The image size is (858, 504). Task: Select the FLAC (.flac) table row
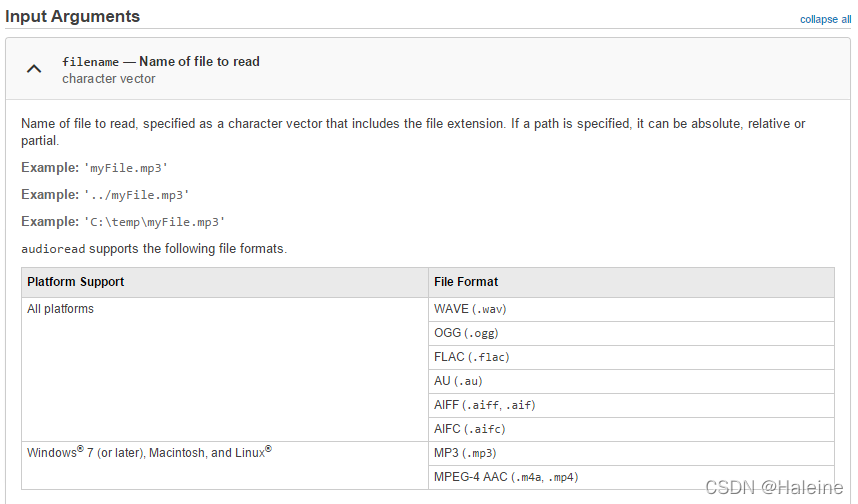631,357
